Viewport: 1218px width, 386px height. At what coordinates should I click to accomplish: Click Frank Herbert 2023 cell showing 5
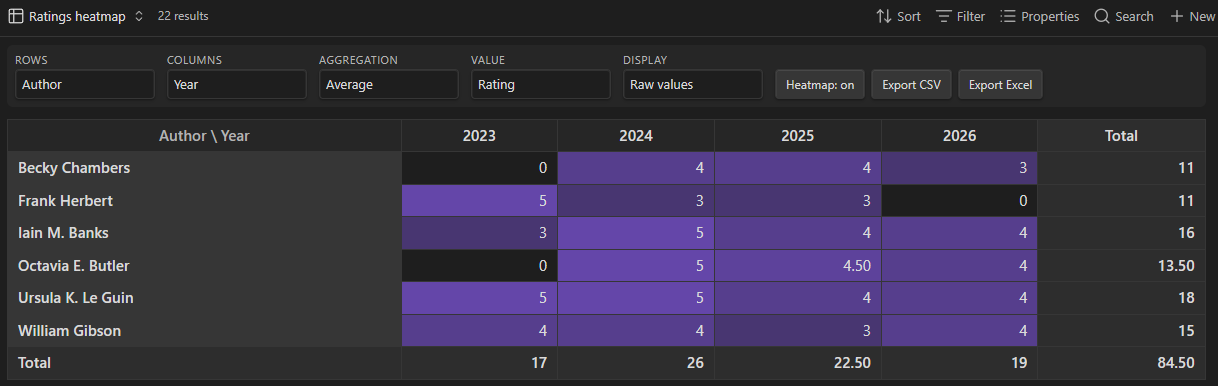pyautogui.click(x=480, y=201)
